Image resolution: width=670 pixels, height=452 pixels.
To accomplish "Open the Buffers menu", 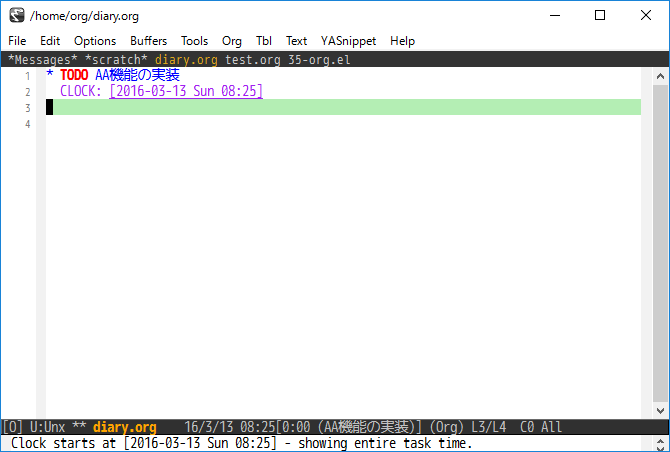I will [148, 41].
